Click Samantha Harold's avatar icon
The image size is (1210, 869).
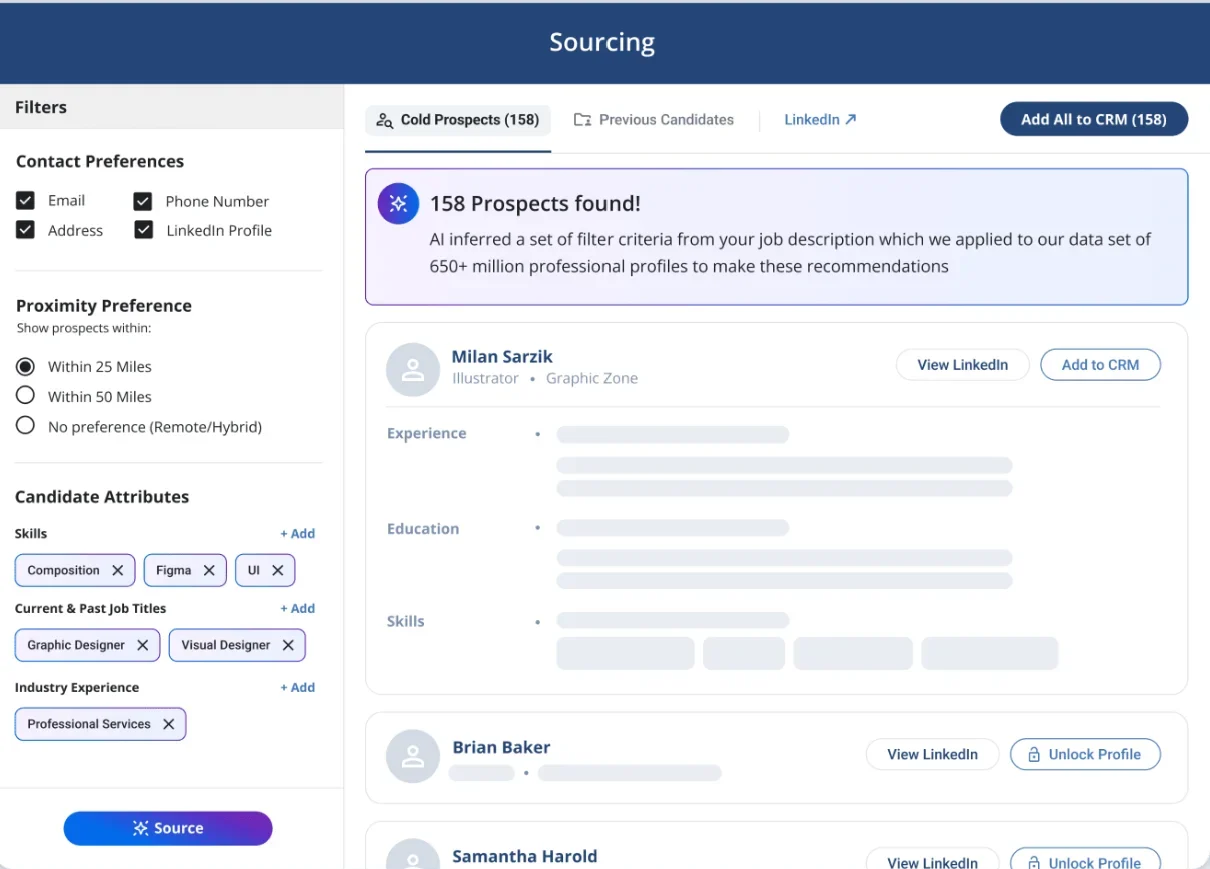click(x=413, y=855)
